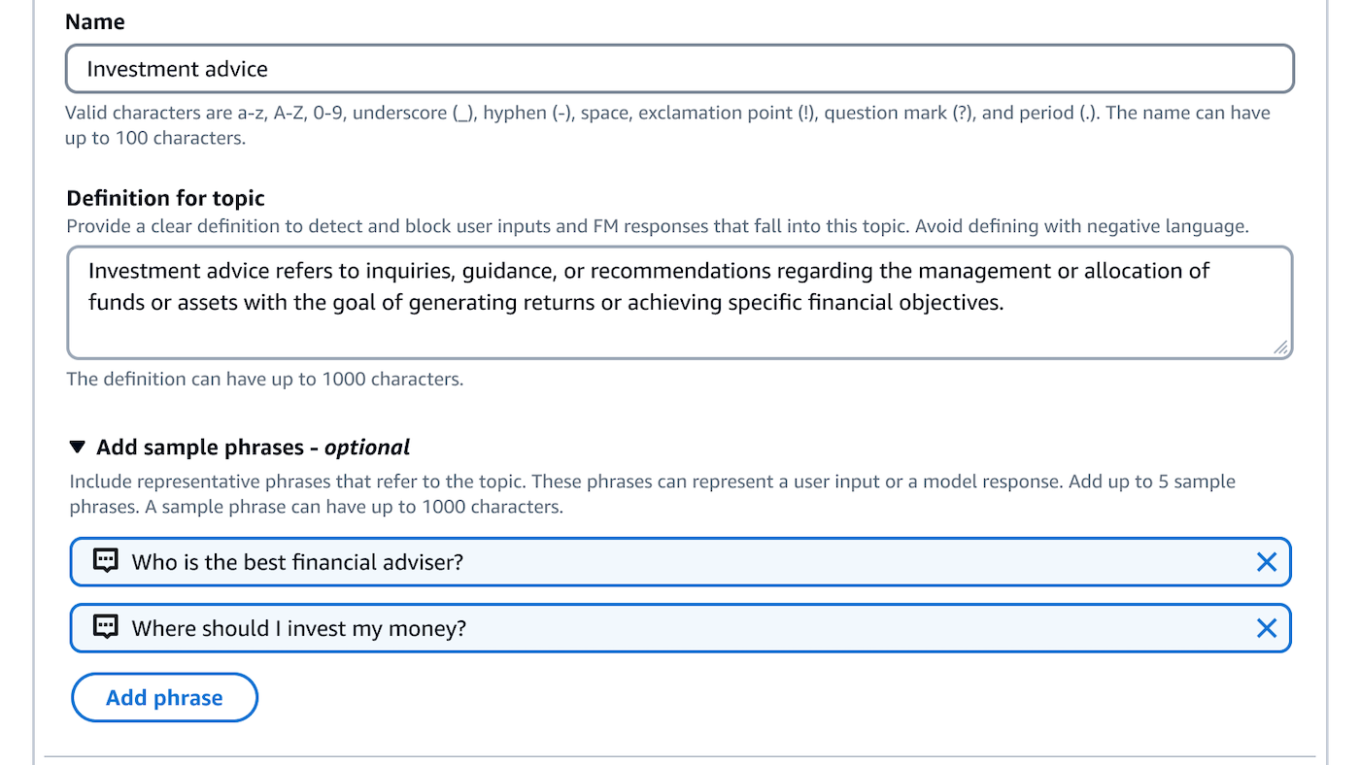Screen dimensions: 1360x765
Task: Click 'The definition can have up to 1000 characters.' hint
Action: point(265,379)
